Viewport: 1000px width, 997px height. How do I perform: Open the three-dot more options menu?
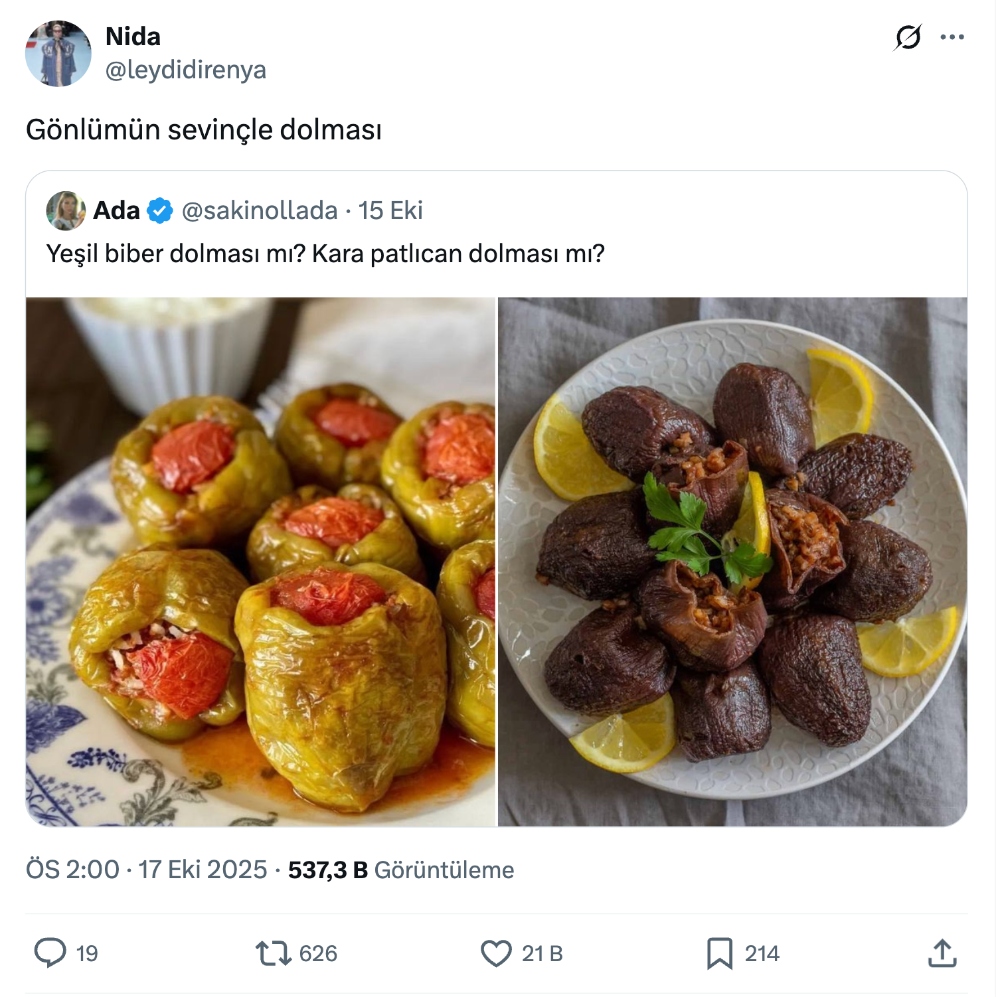952,38
